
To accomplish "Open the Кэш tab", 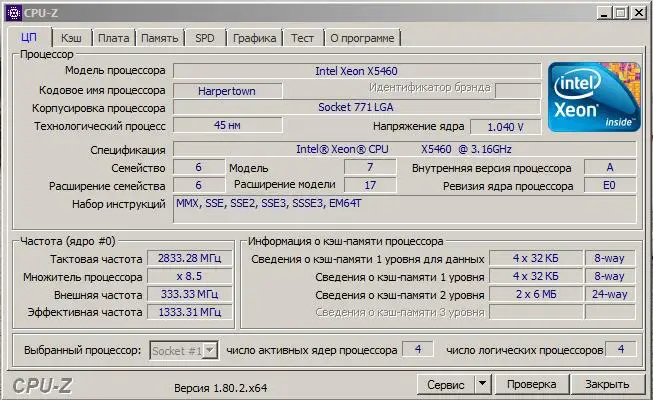I will (71, 38).
